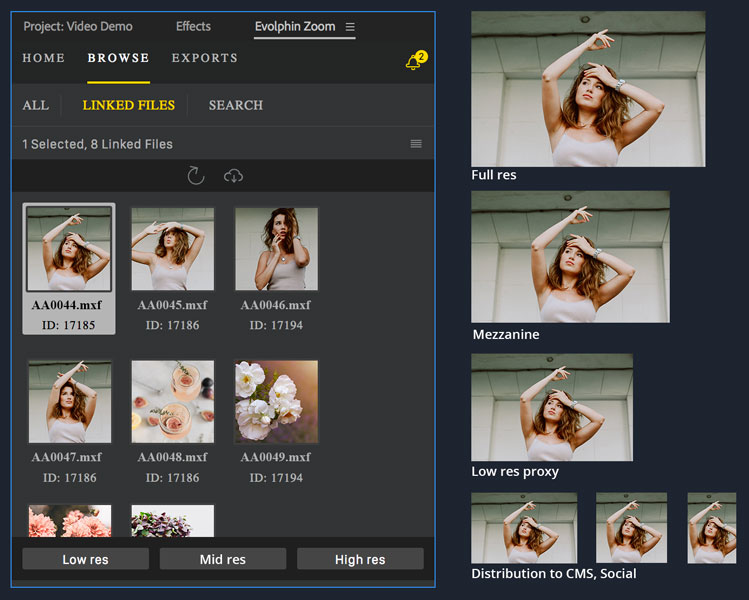Click the Distribution to CMS, Social caption
The width and height of the screenshot is (749, 600).
pos(554,573)
